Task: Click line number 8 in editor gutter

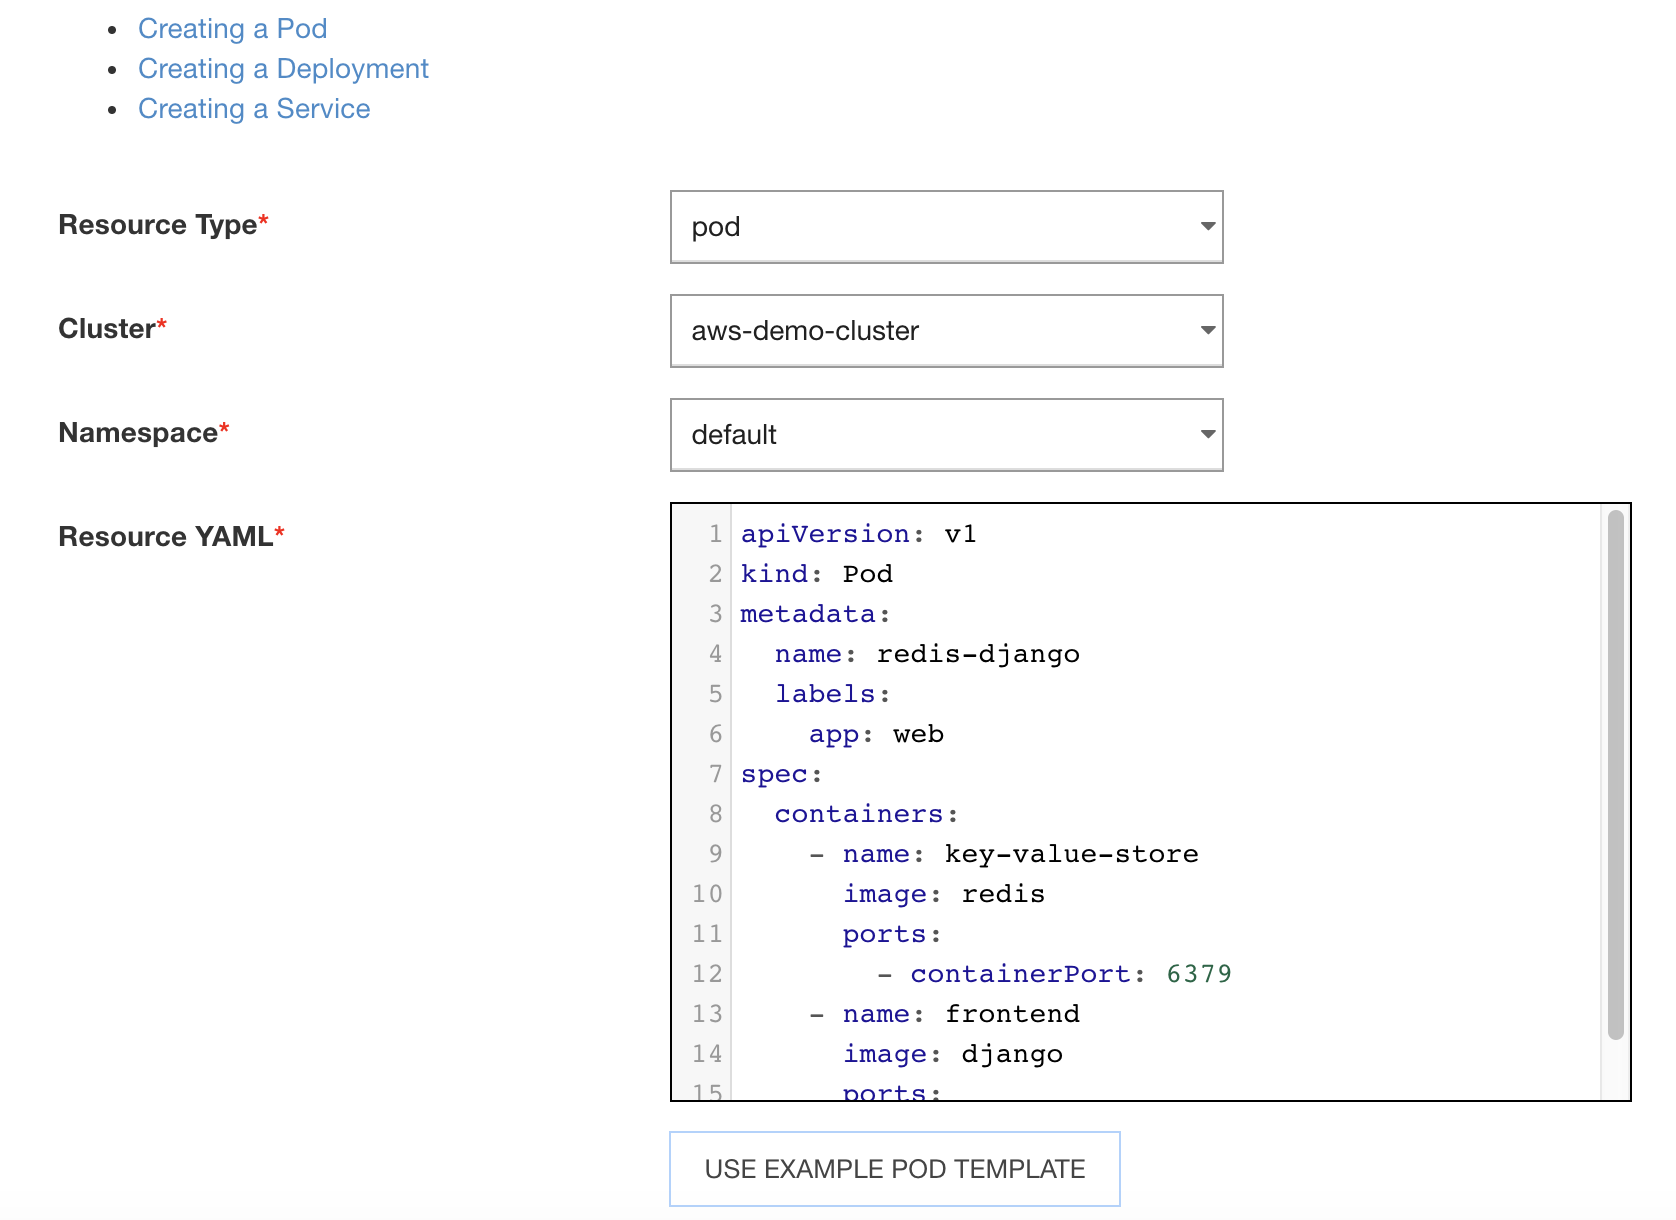Action: 715,814
